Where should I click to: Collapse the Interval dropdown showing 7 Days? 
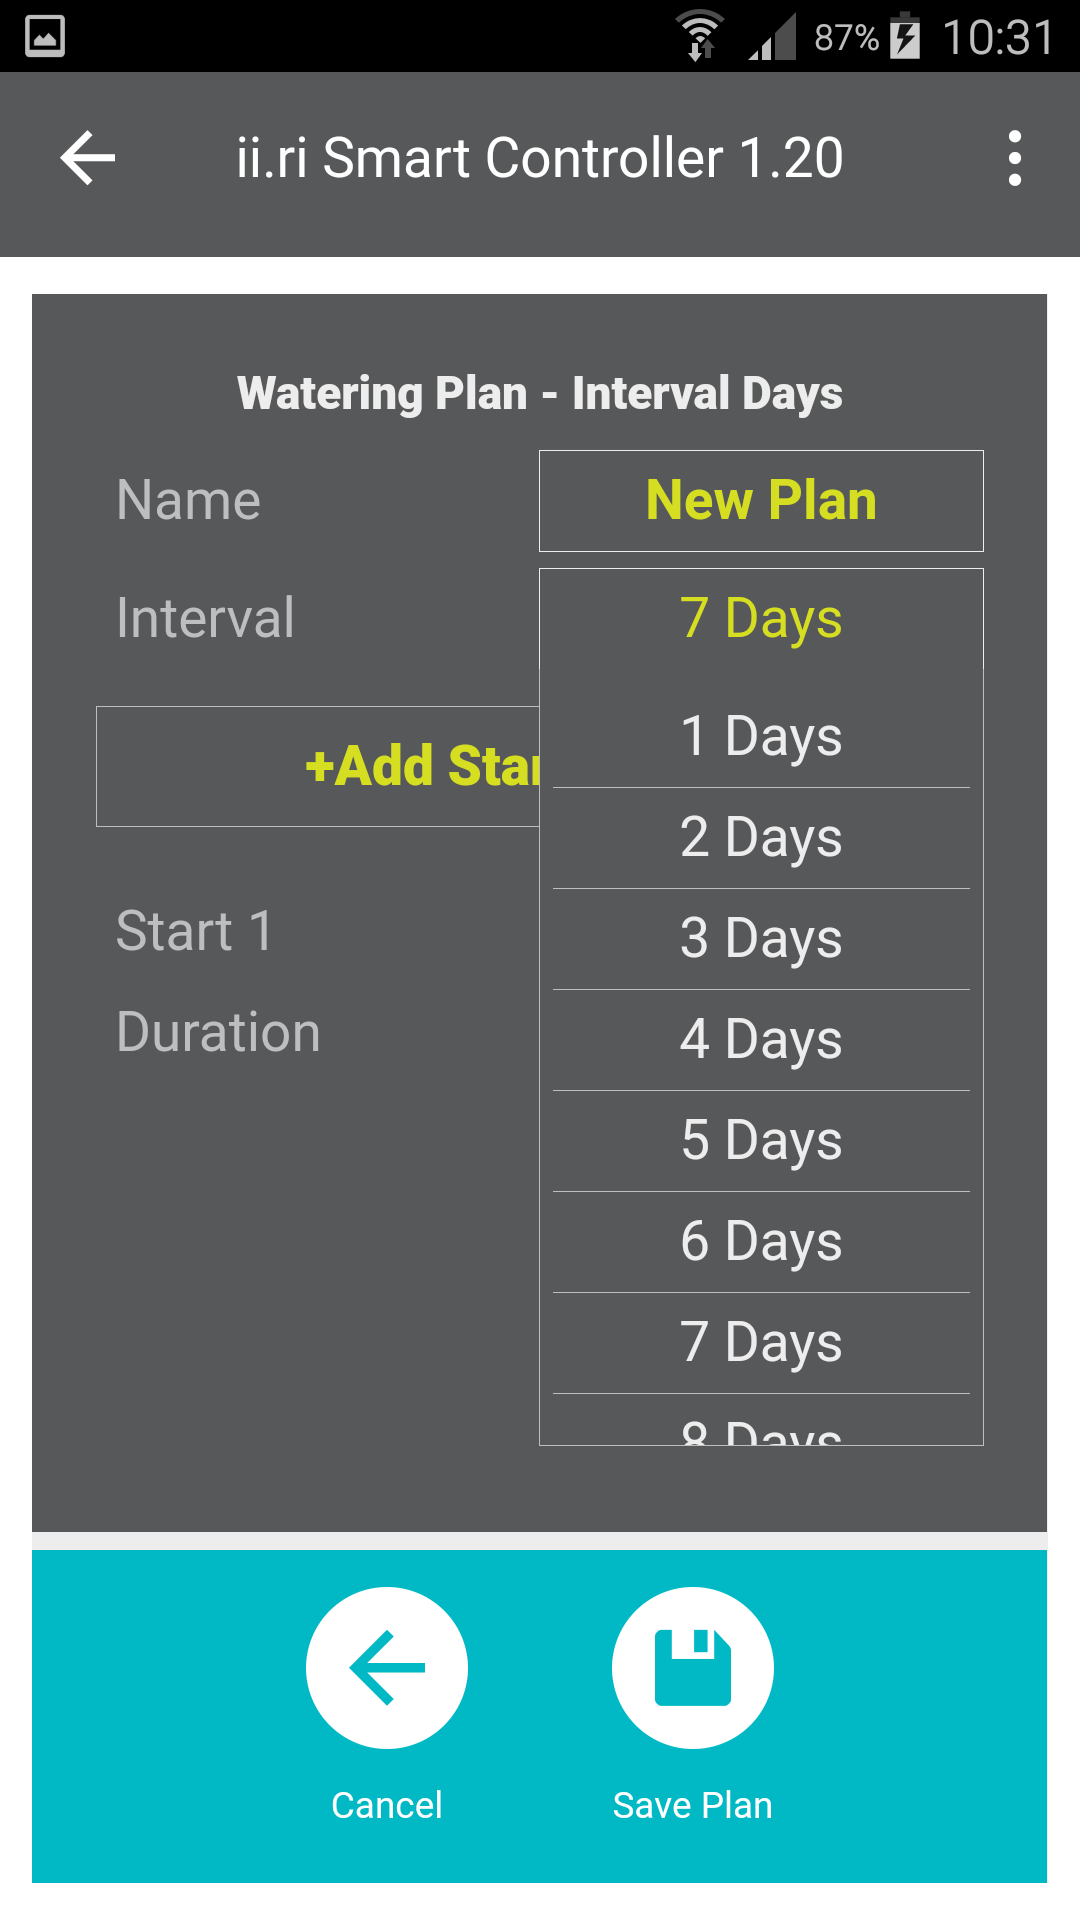click(761, 618)
